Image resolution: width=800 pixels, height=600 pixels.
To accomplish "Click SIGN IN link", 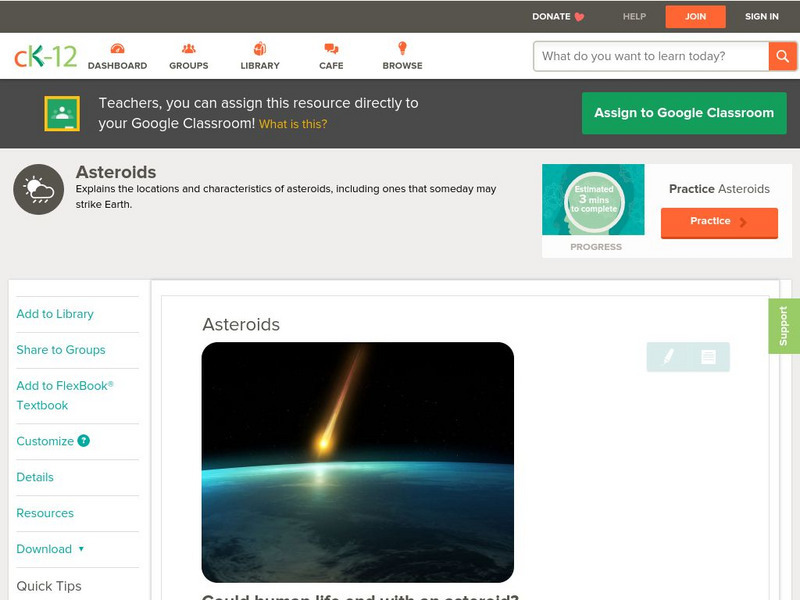I will click(x=762, y=17).
